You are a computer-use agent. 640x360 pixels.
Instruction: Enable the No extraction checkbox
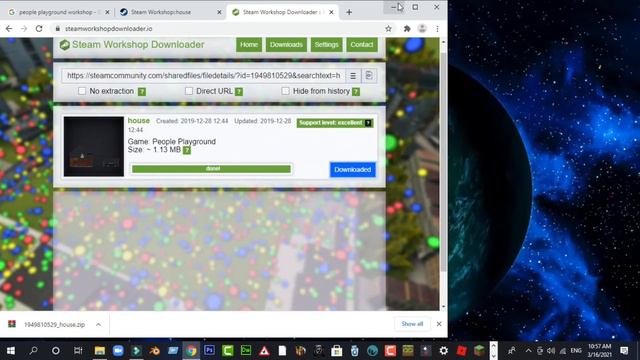82,91
